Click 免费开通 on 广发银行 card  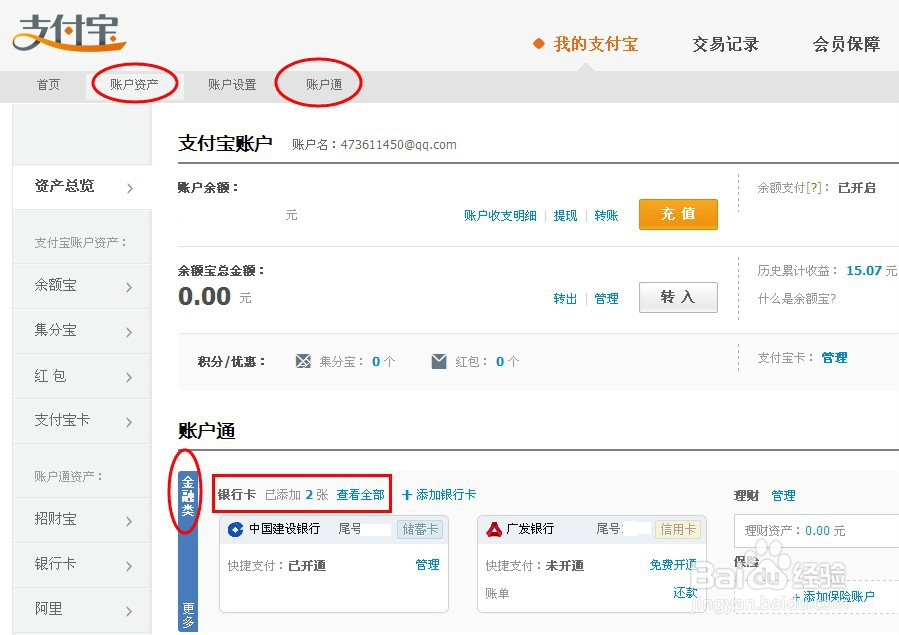tap(673, 565)
